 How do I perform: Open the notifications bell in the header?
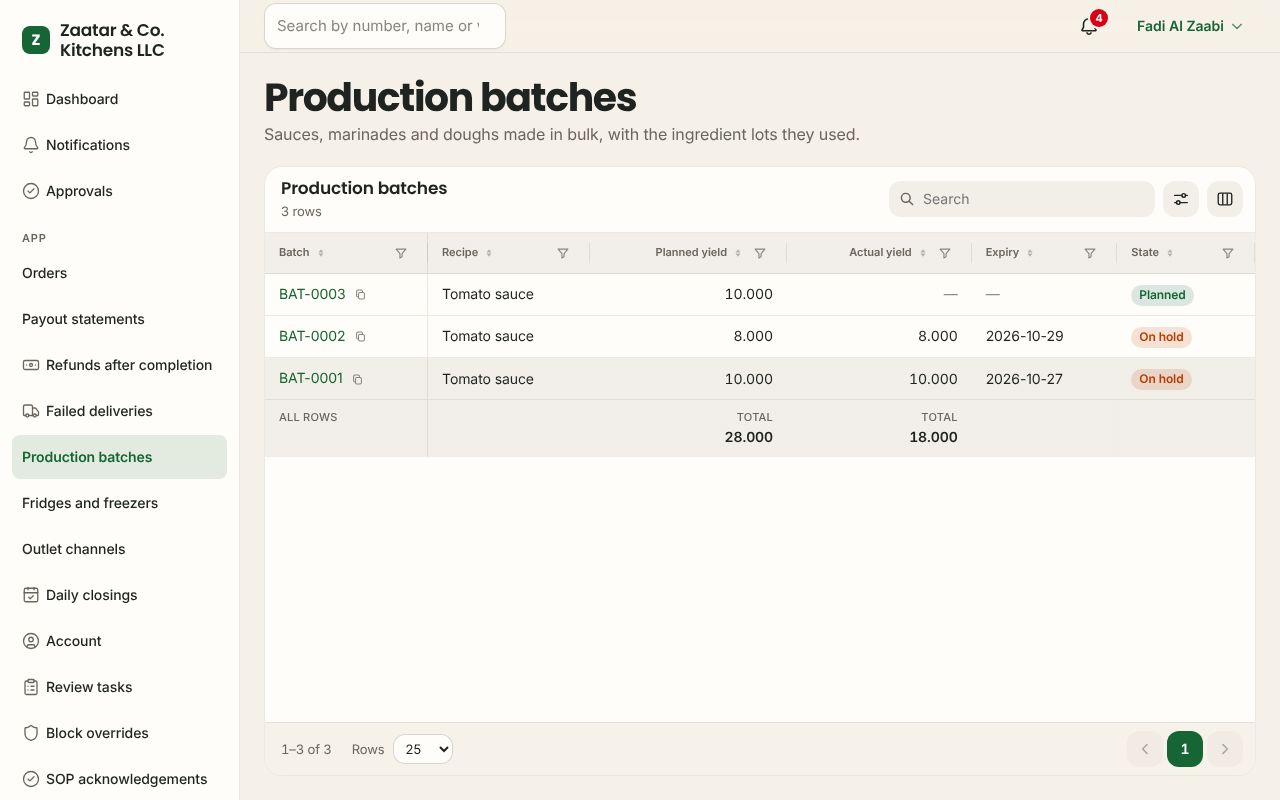coord(1089,26)
